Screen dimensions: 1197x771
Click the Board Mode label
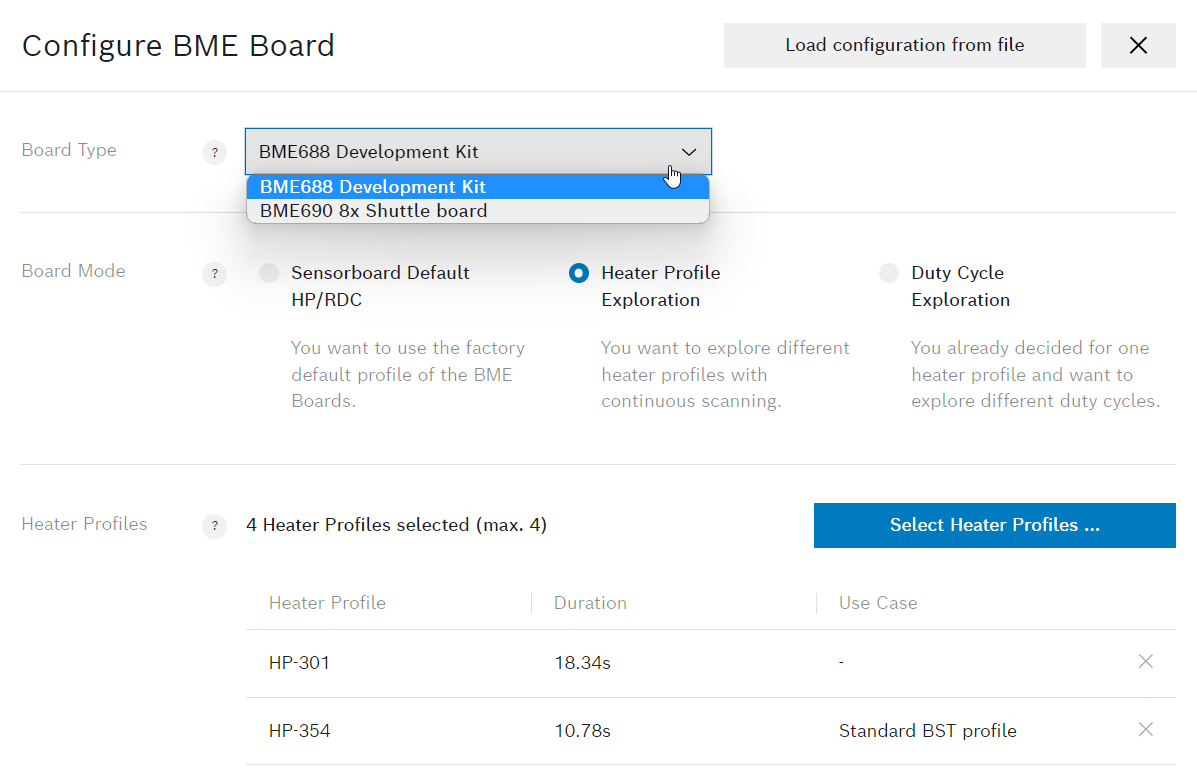(73, 271)
